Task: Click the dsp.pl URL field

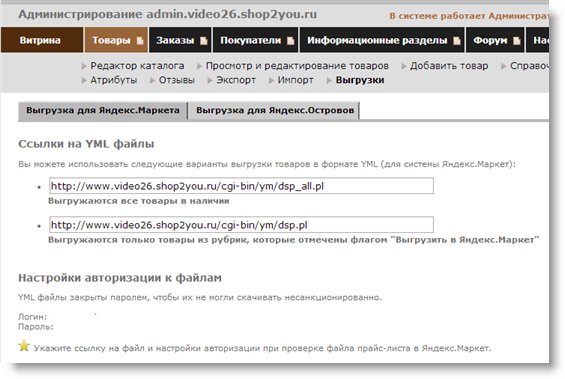Action: [241, 225]
